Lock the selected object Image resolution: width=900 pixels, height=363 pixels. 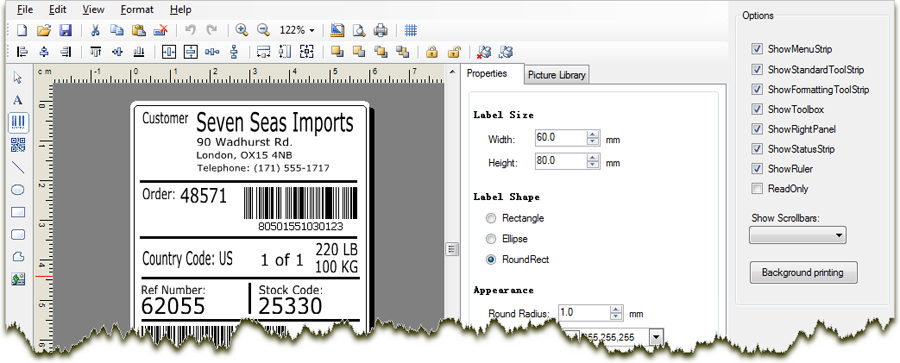pyautogui.click(x=432, y=52)
